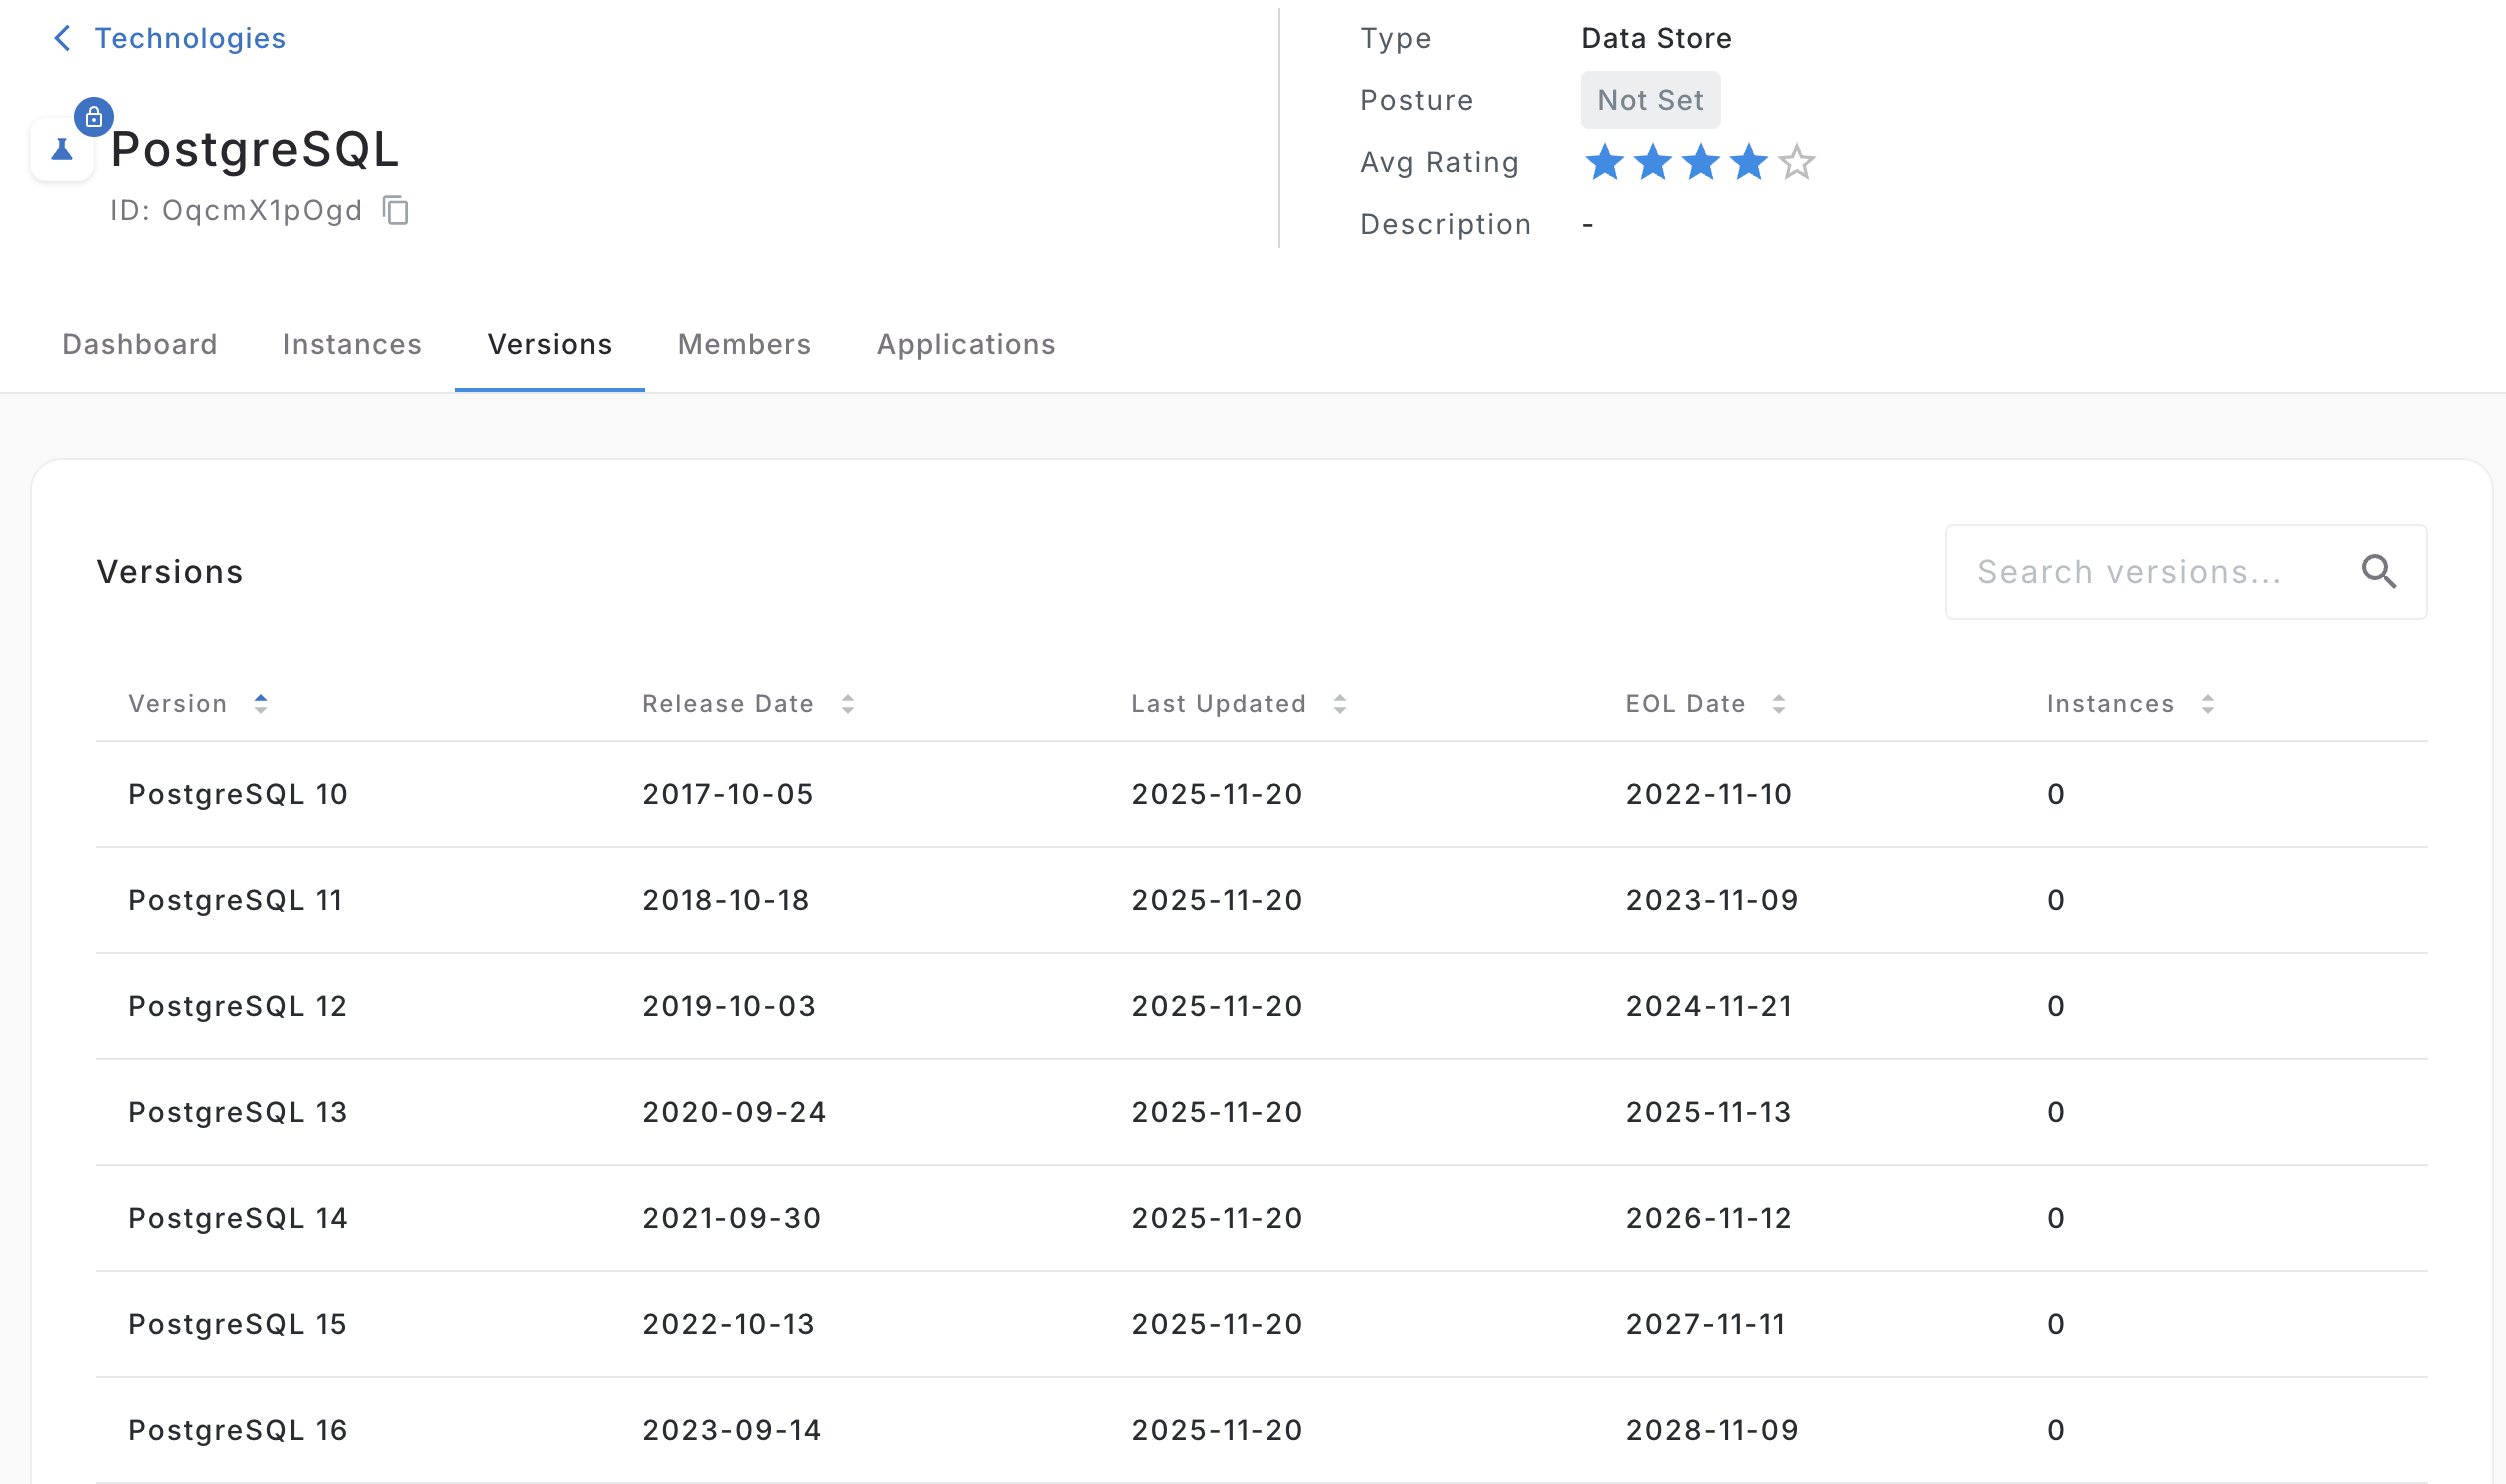Viewport: 2506px width, 1484px height.
Task: Click the Not Set posture badge
Action: (1650, 100)
